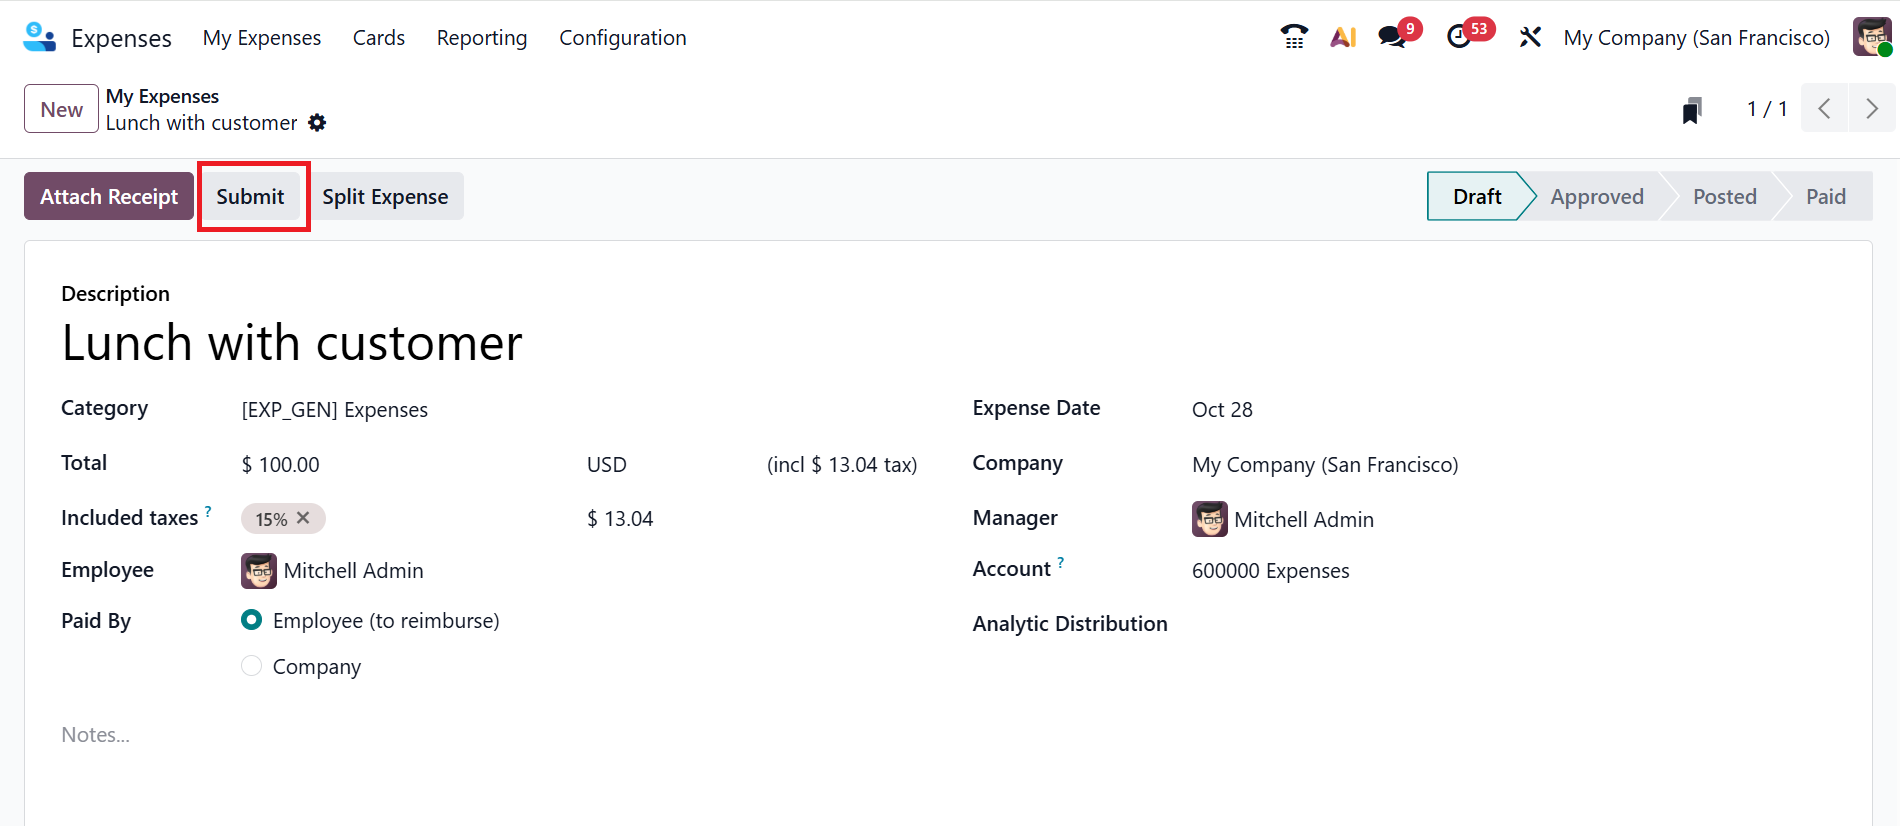1900x826 pixels.
Task: Click the debug tools wrench icon
Action: coord(1530,37)
